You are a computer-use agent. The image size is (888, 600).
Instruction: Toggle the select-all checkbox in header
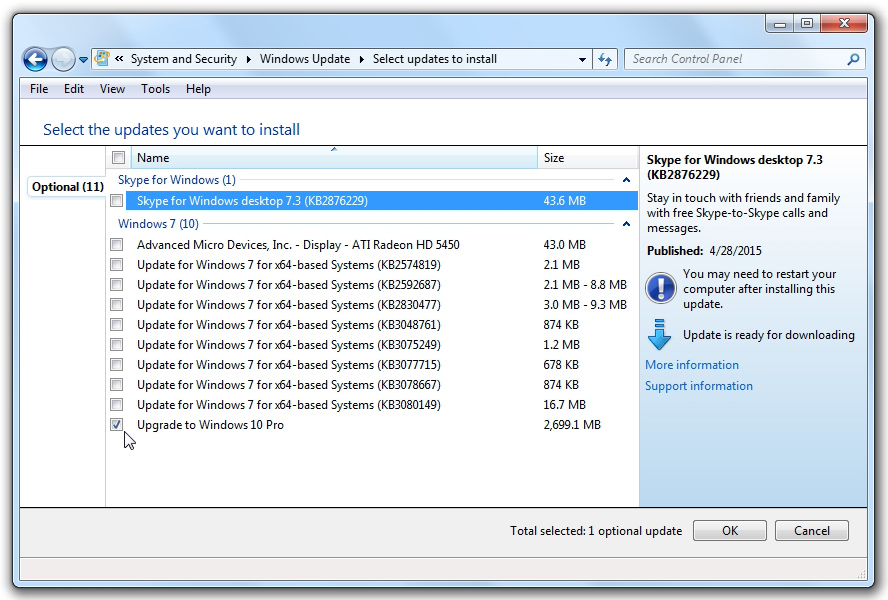click(x=118, y=158)
